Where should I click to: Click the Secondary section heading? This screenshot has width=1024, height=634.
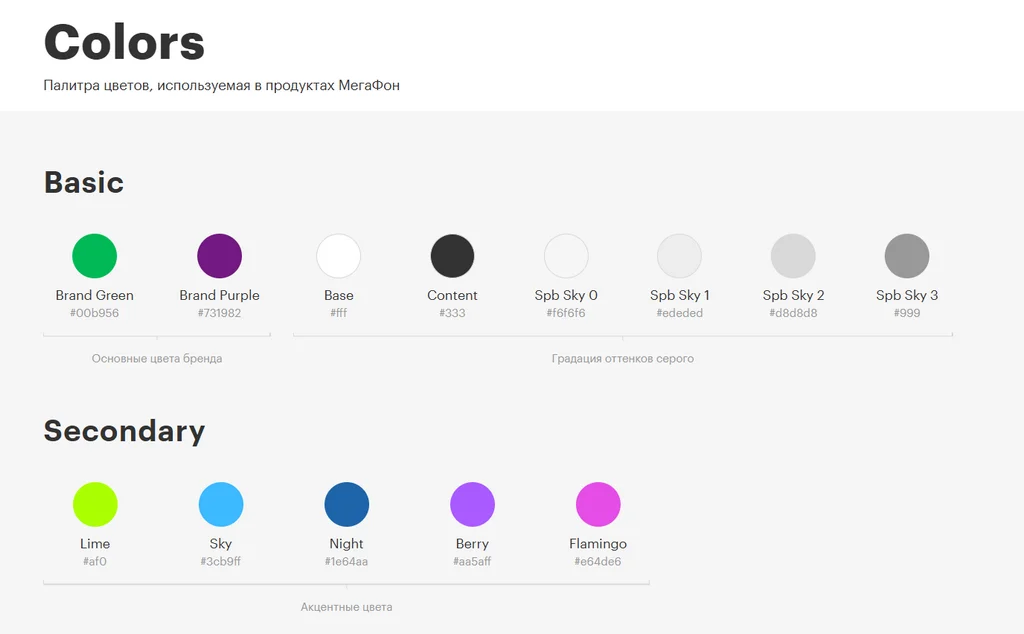click(124, 431)
